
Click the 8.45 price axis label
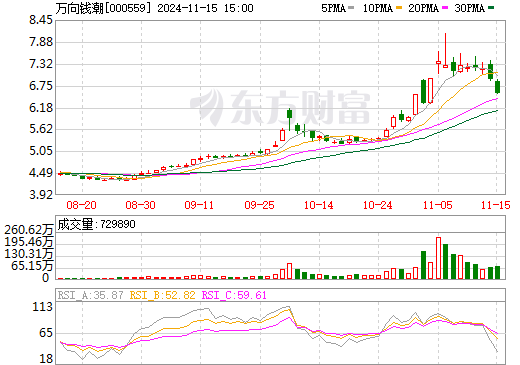click(x=41, y=20)
